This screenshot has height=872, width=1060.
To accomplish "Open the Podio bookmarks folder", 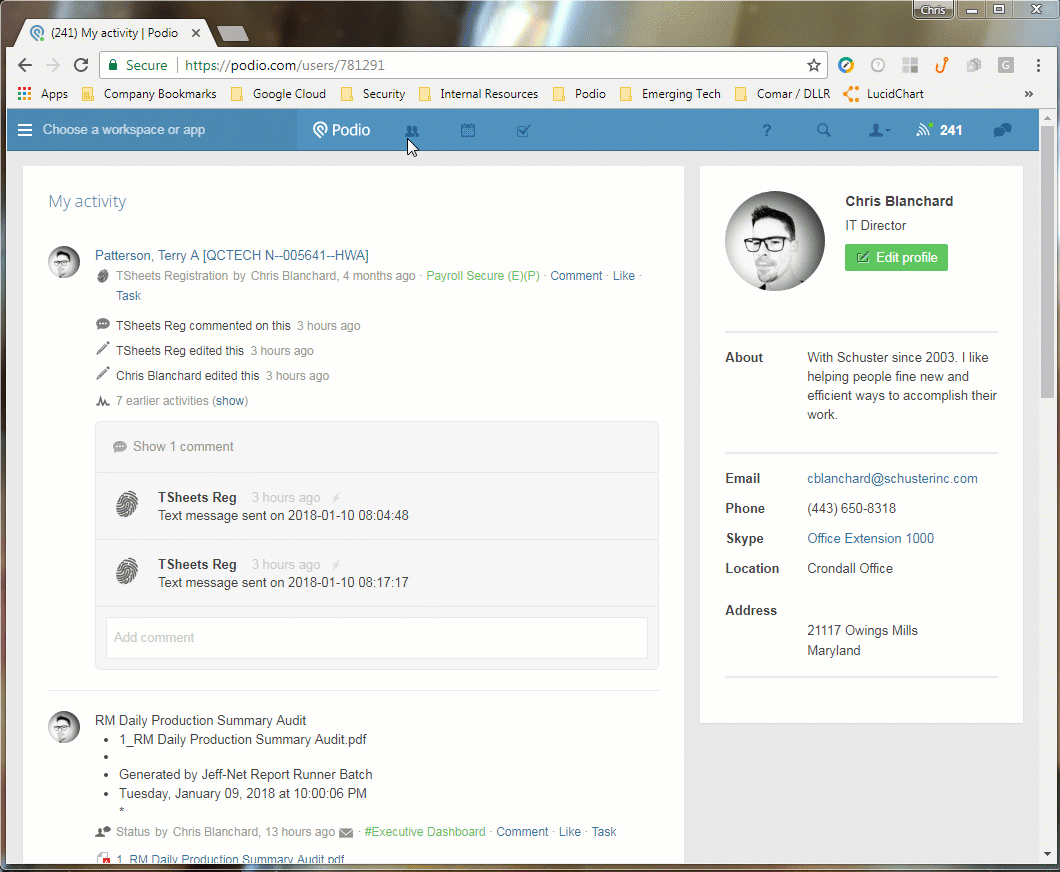I will [579, 94].
